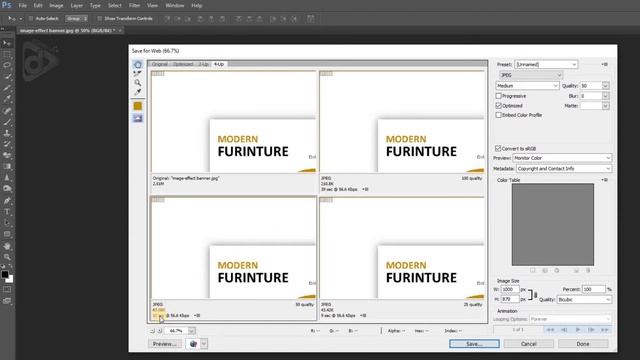Click the Percent input field

[593, 289]
